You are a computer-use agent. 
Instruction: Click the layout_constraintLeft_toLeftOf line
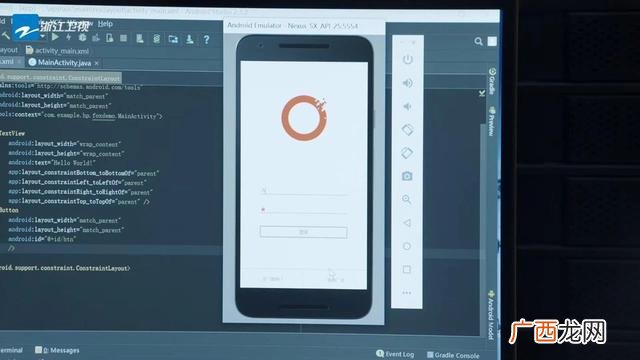(78, 182)
